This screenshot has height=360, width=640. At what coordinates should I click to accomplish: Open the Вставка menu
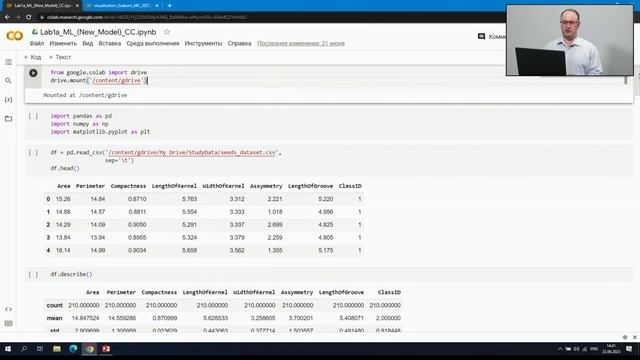click(109, 43)
